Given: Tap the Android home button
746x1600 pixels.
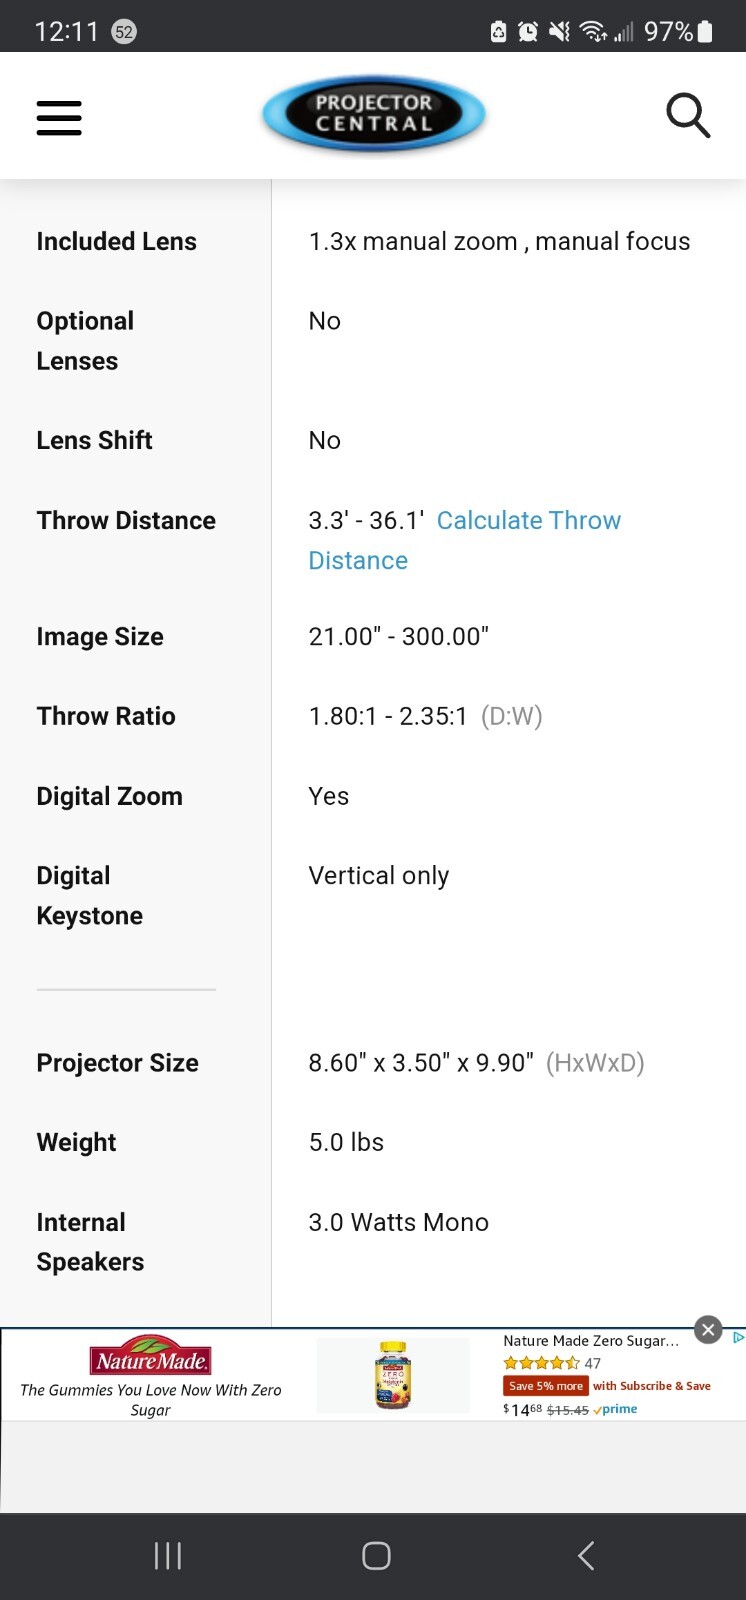Looking at the screenshot, I should tap(376, 1555).
